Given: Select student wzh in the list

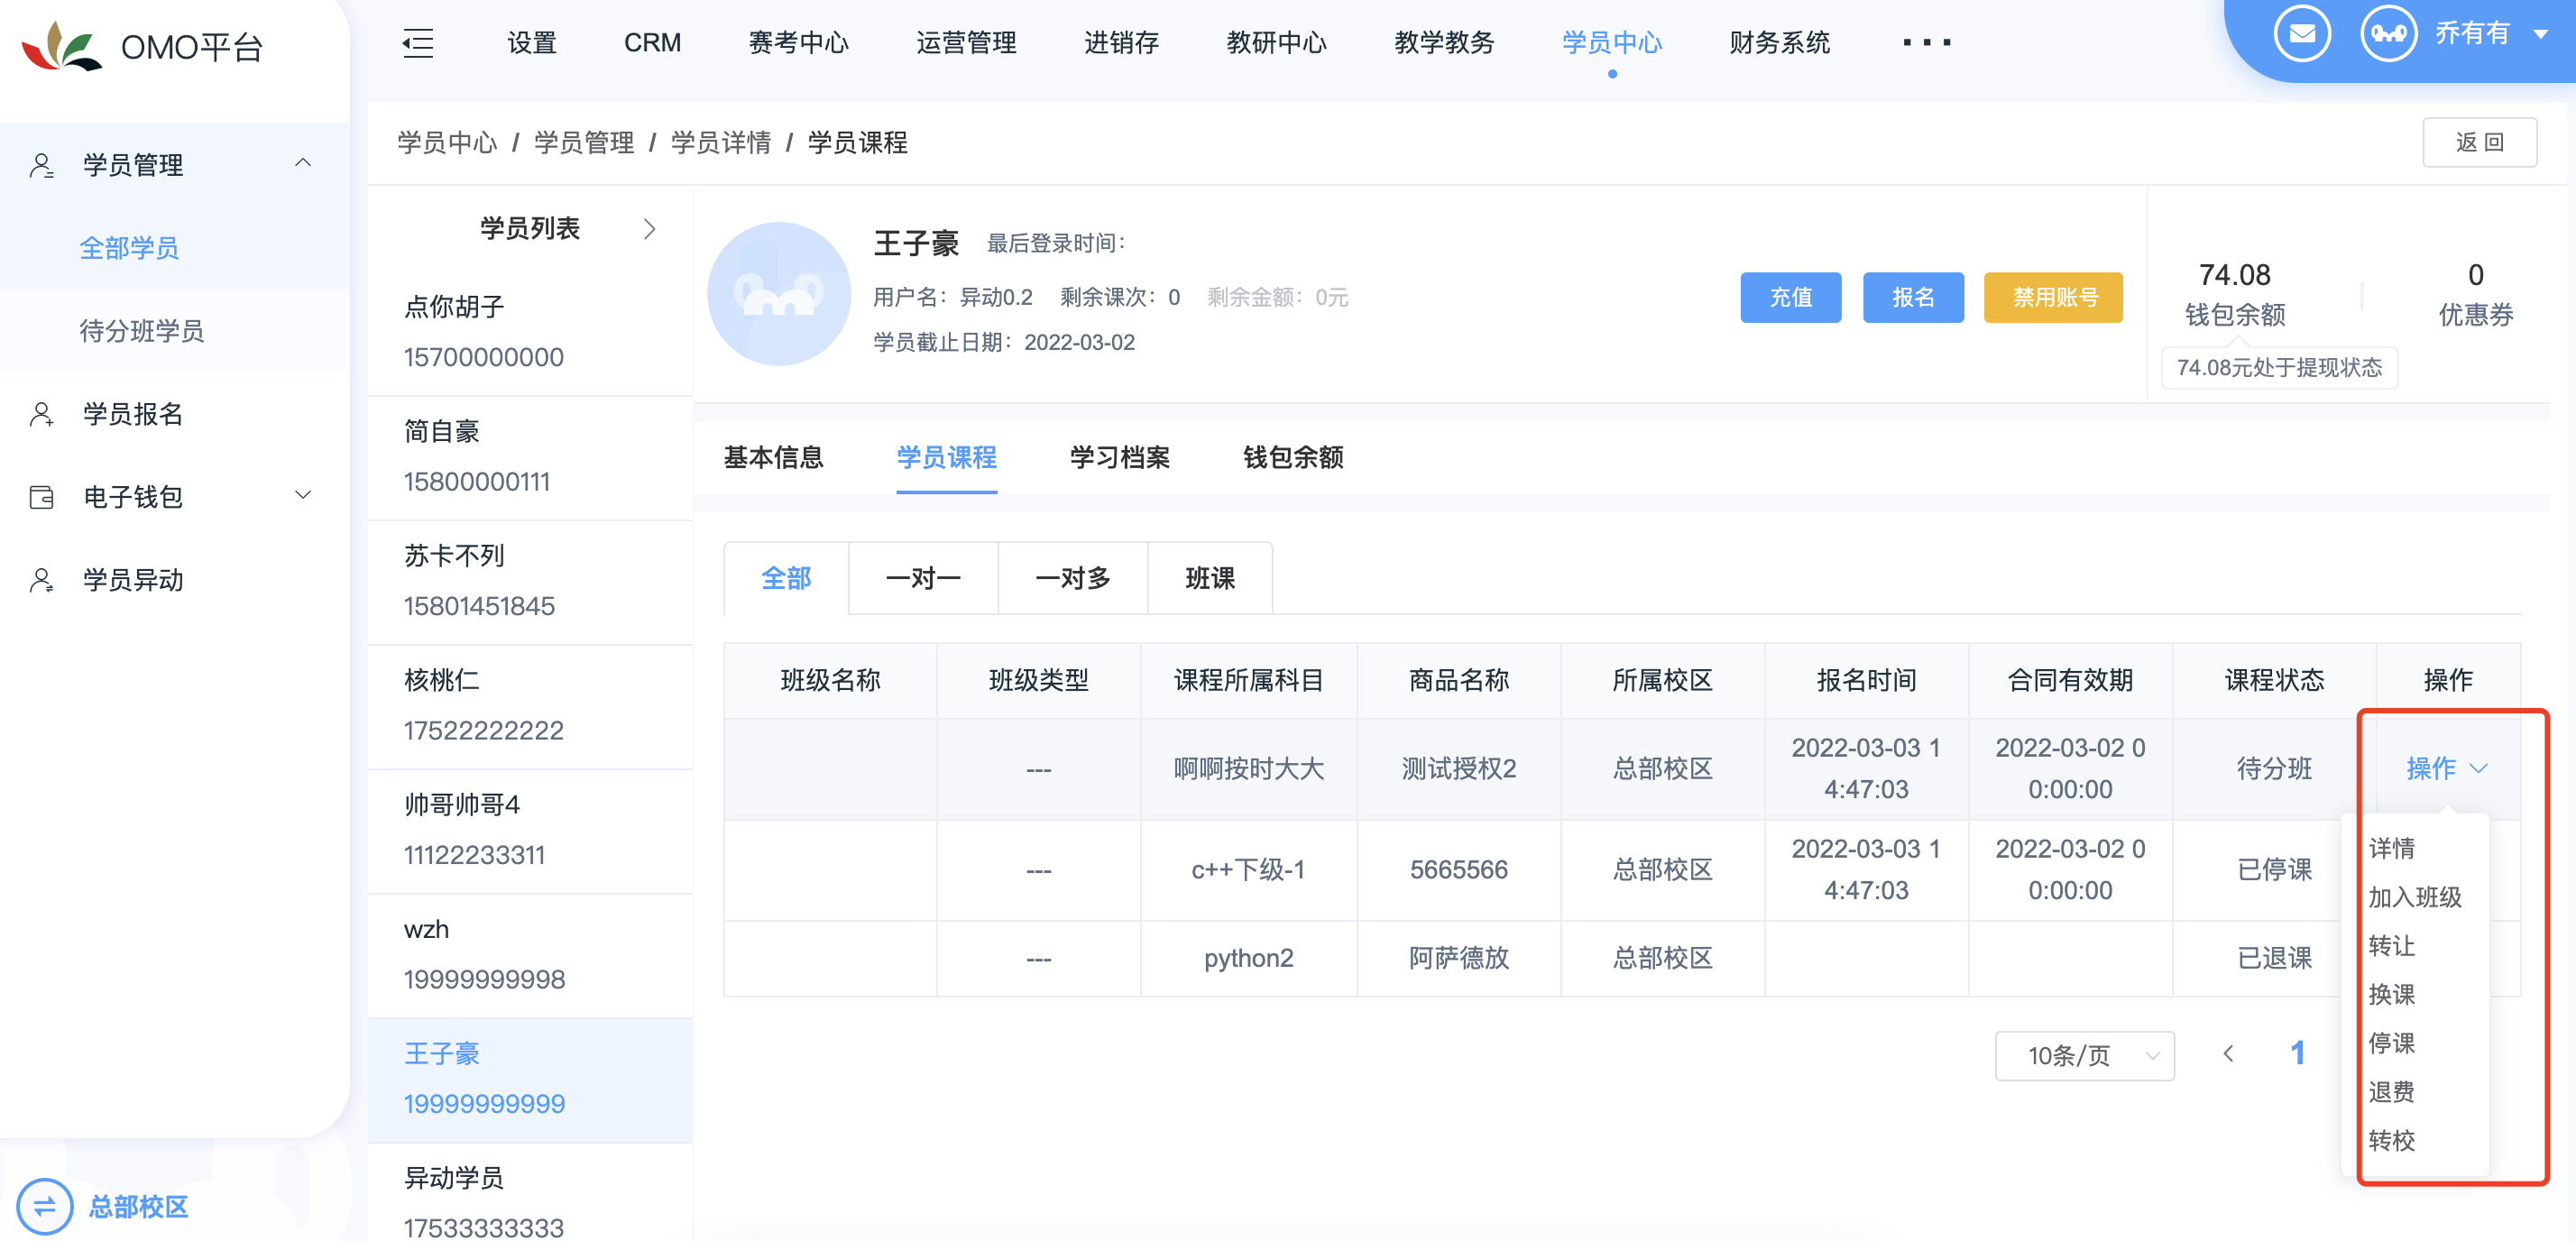Looking at the screenshot, I should pyautogui.click(x=530, y=955).
